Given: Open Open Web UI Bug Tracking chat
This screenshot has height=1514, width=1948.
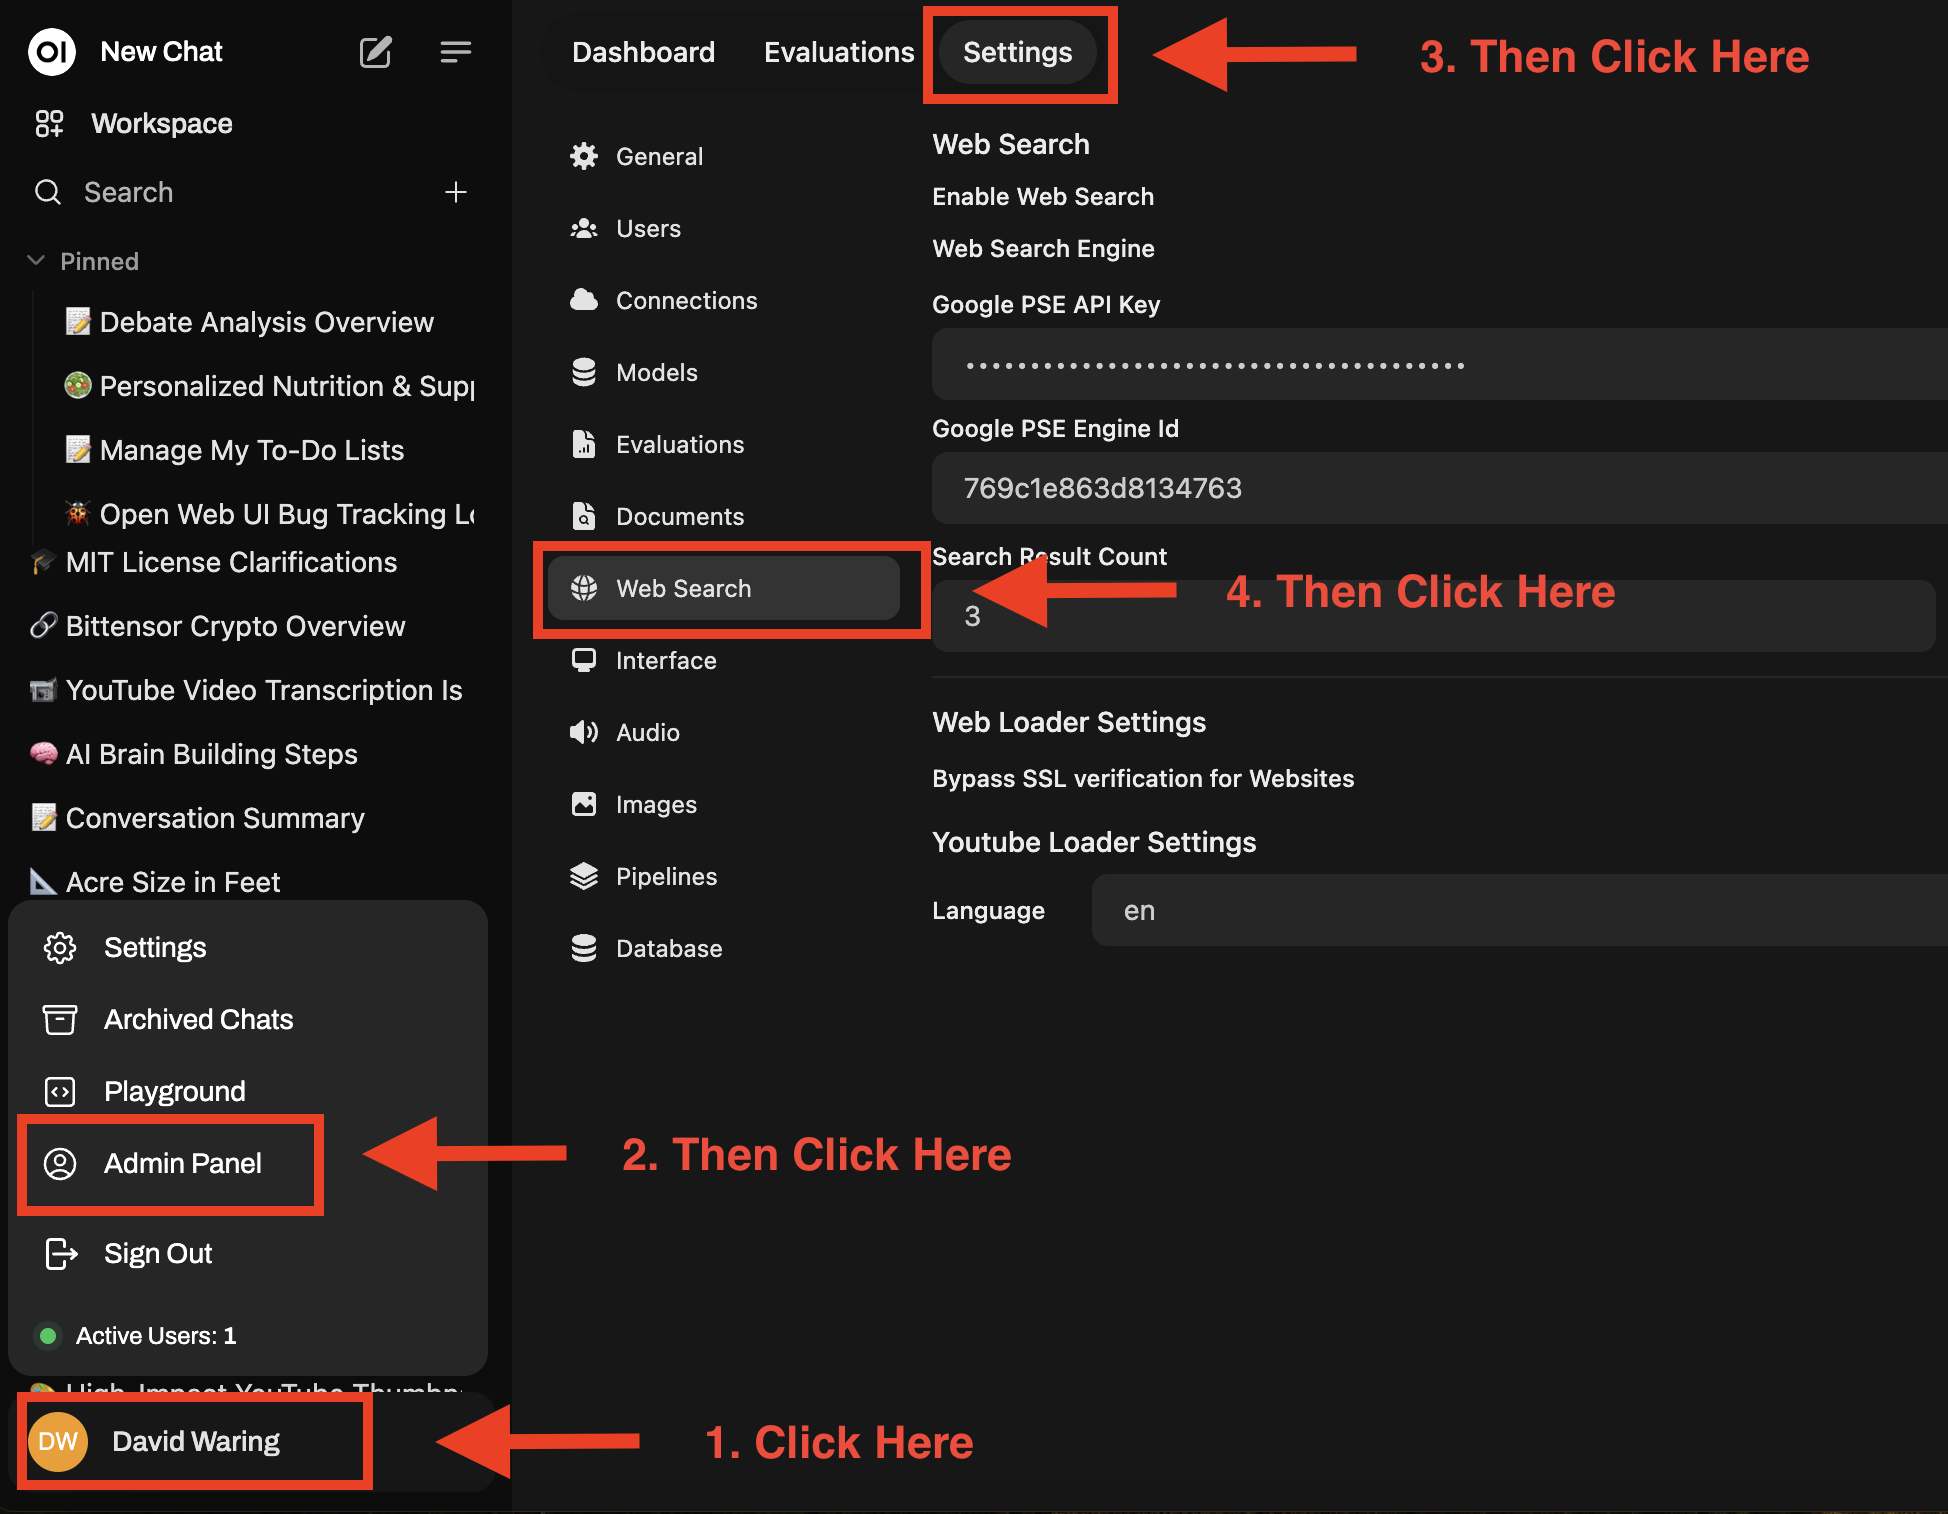Looking at the screenshot, I should point(270,514).
